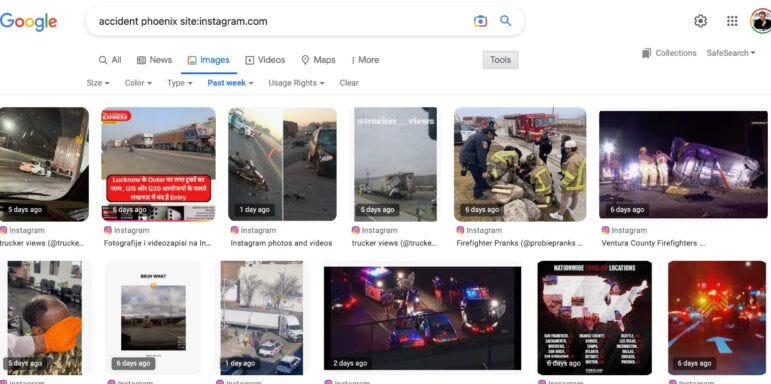Click Instagram icon under Firefighter Pranks result
The image size is (771, 384).
pyautogui.click(x=460, y=230)
